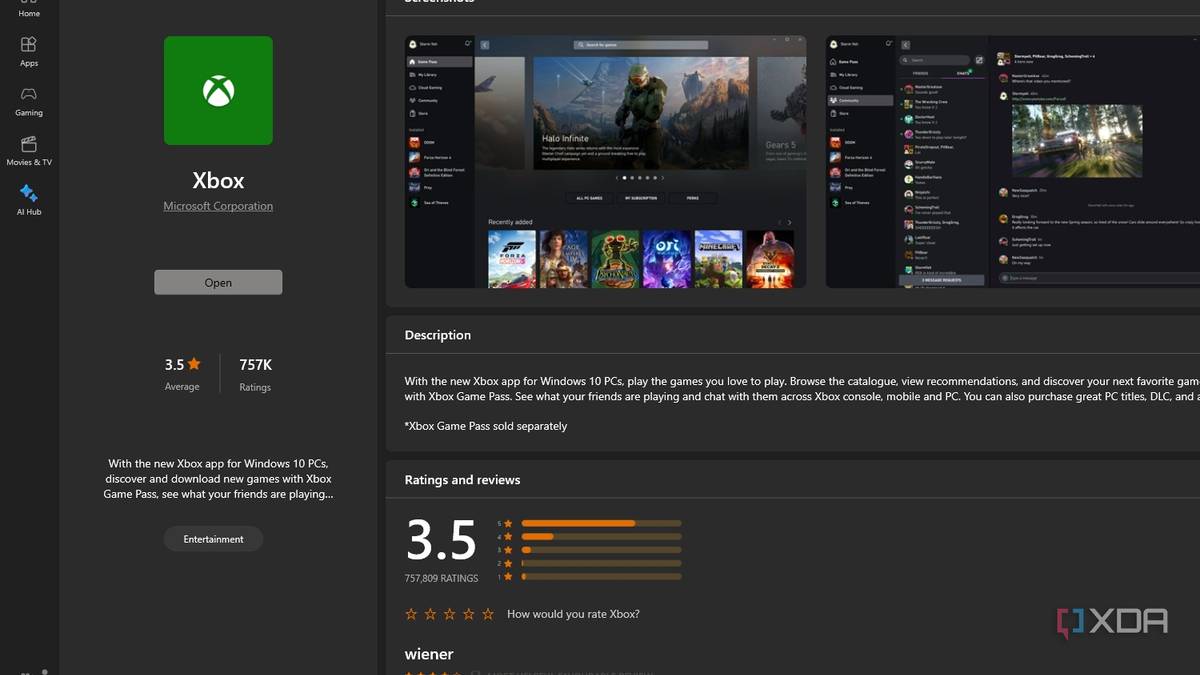Click the short Xbox app summary text
This screenshot has width=1200, height=675.
(x=218, y=479)
